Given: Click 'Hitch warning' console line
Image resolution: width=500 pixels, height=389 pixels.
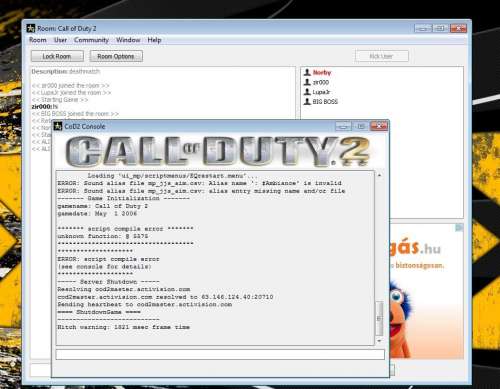Looking at the screenshot, I should [124, 327].
